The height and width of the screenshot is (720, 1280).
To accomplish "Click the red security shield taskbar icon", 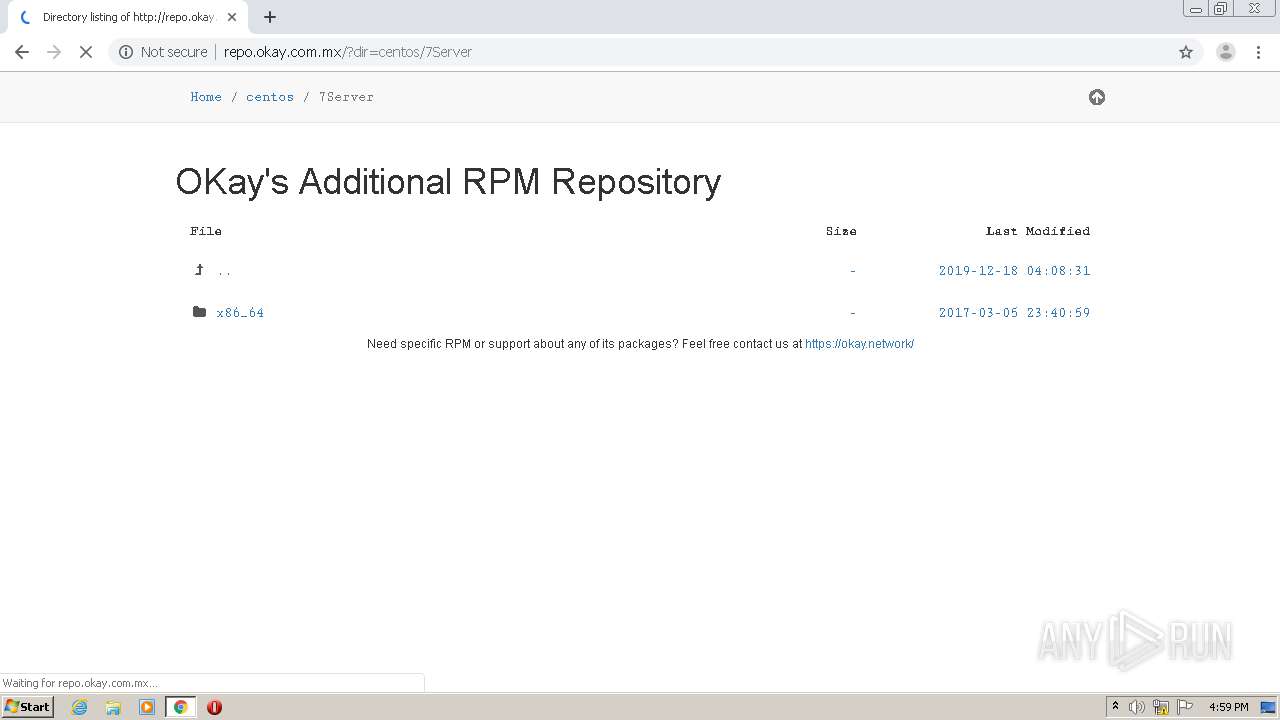I will 214,707.
